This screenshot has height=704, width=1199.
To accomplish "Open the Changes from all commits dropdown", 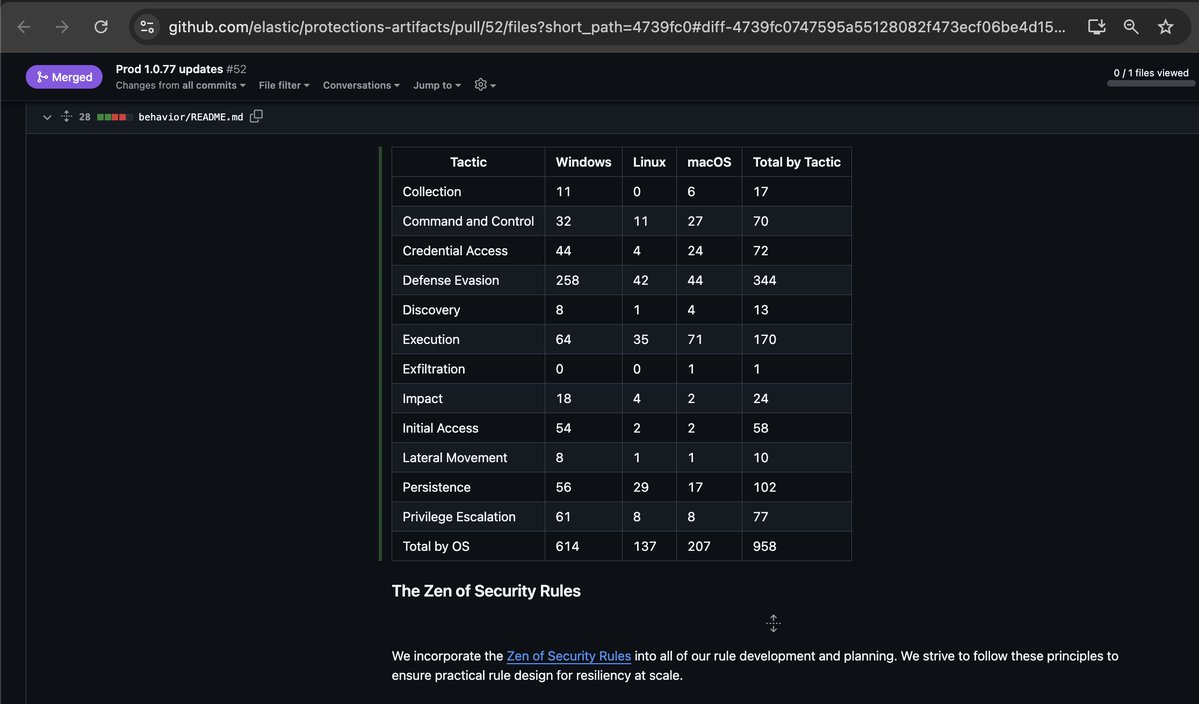I will [180, 85].
